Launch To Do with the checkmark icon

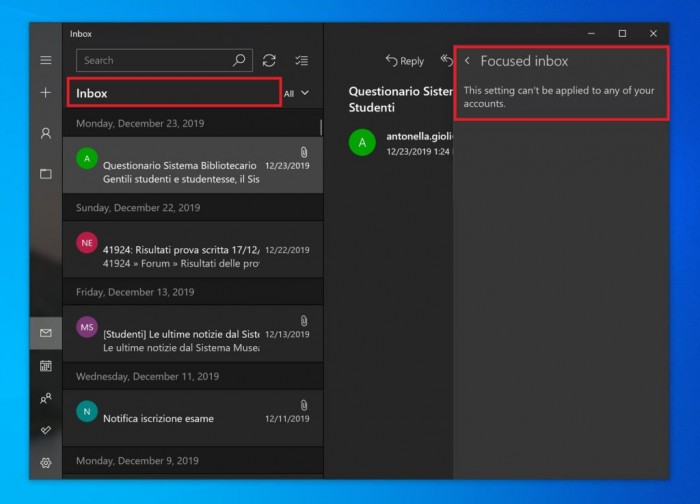(x=45, y=430)
